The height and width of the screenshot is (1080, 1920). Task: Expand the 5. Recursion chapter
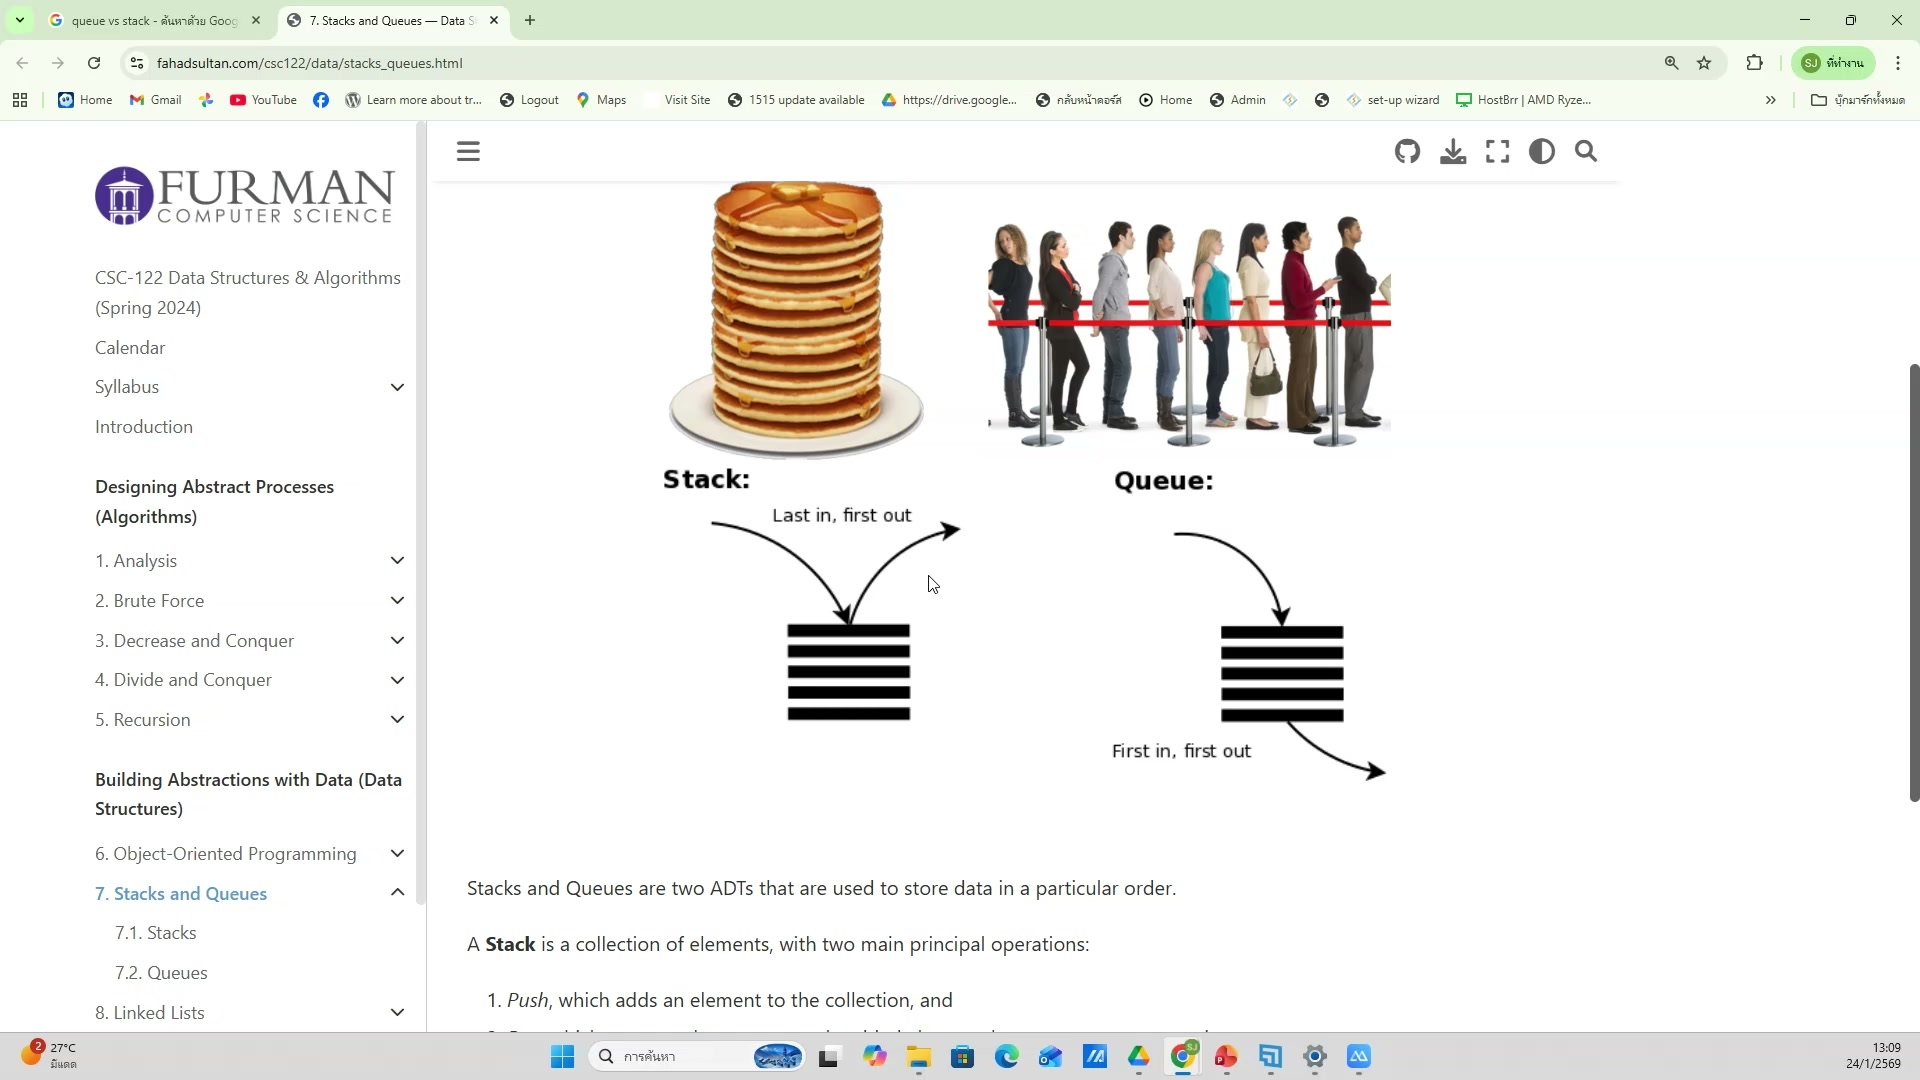pyautogui.click(x=397, y=720)
